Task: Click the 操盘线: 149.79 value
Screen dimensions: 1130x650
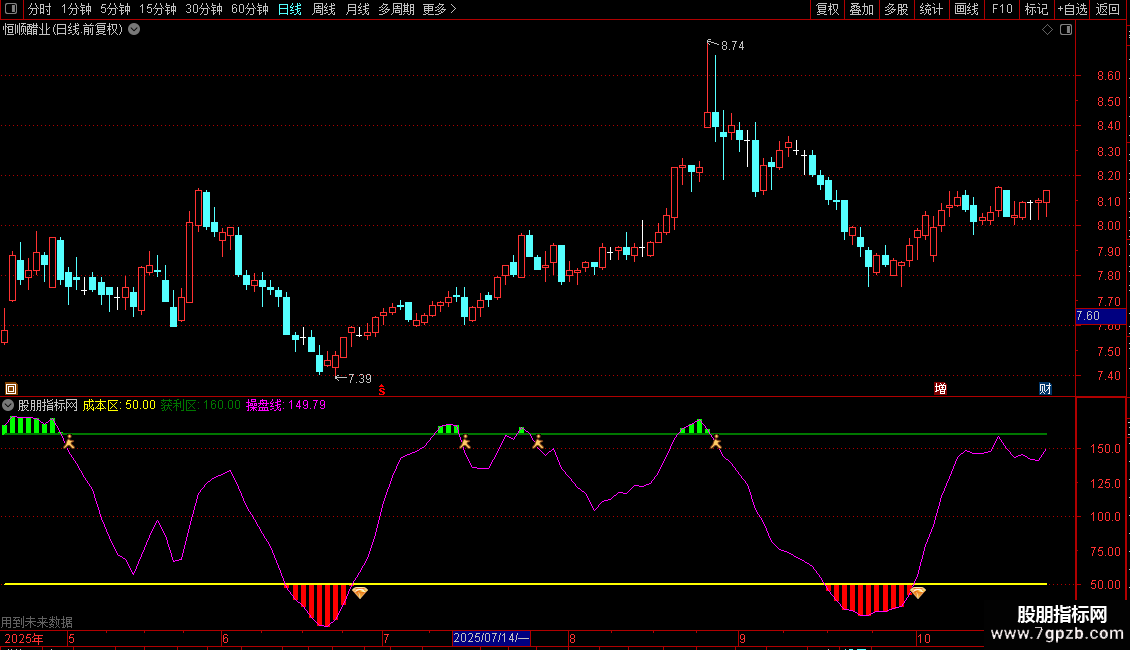Action: click(286, 405)
